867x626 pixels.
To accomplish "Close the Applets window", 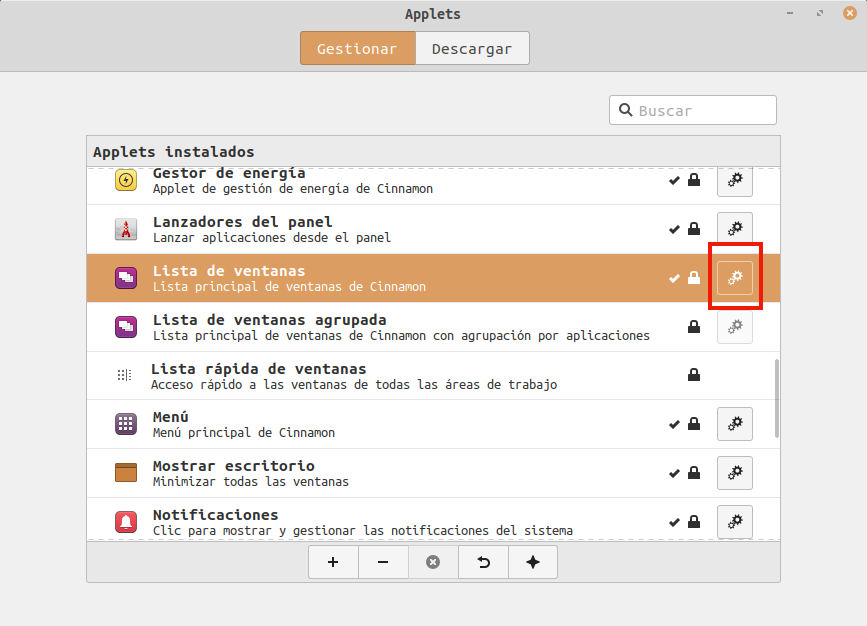I will pos(849,13).
